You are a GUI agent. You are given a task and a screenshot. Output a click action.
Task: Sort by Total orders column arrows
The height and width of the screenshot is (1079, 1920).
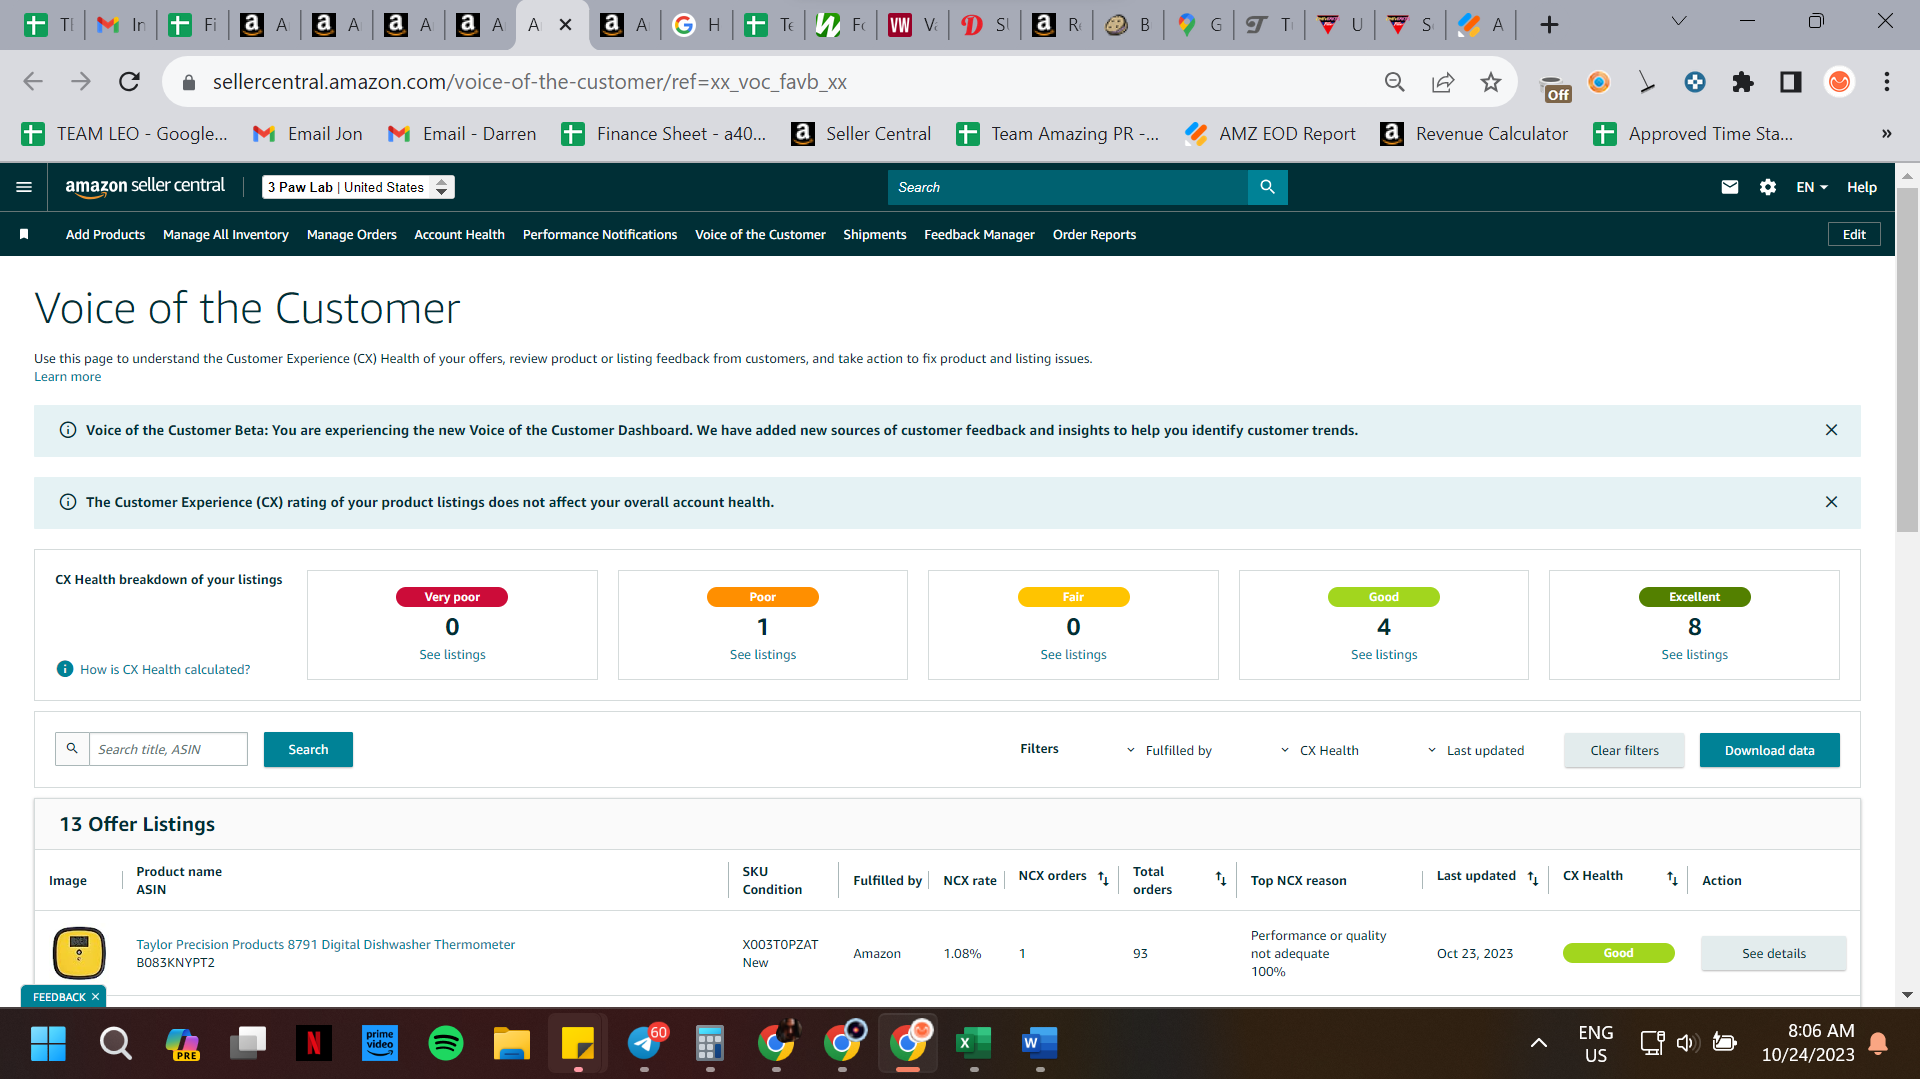point(1221,878)
